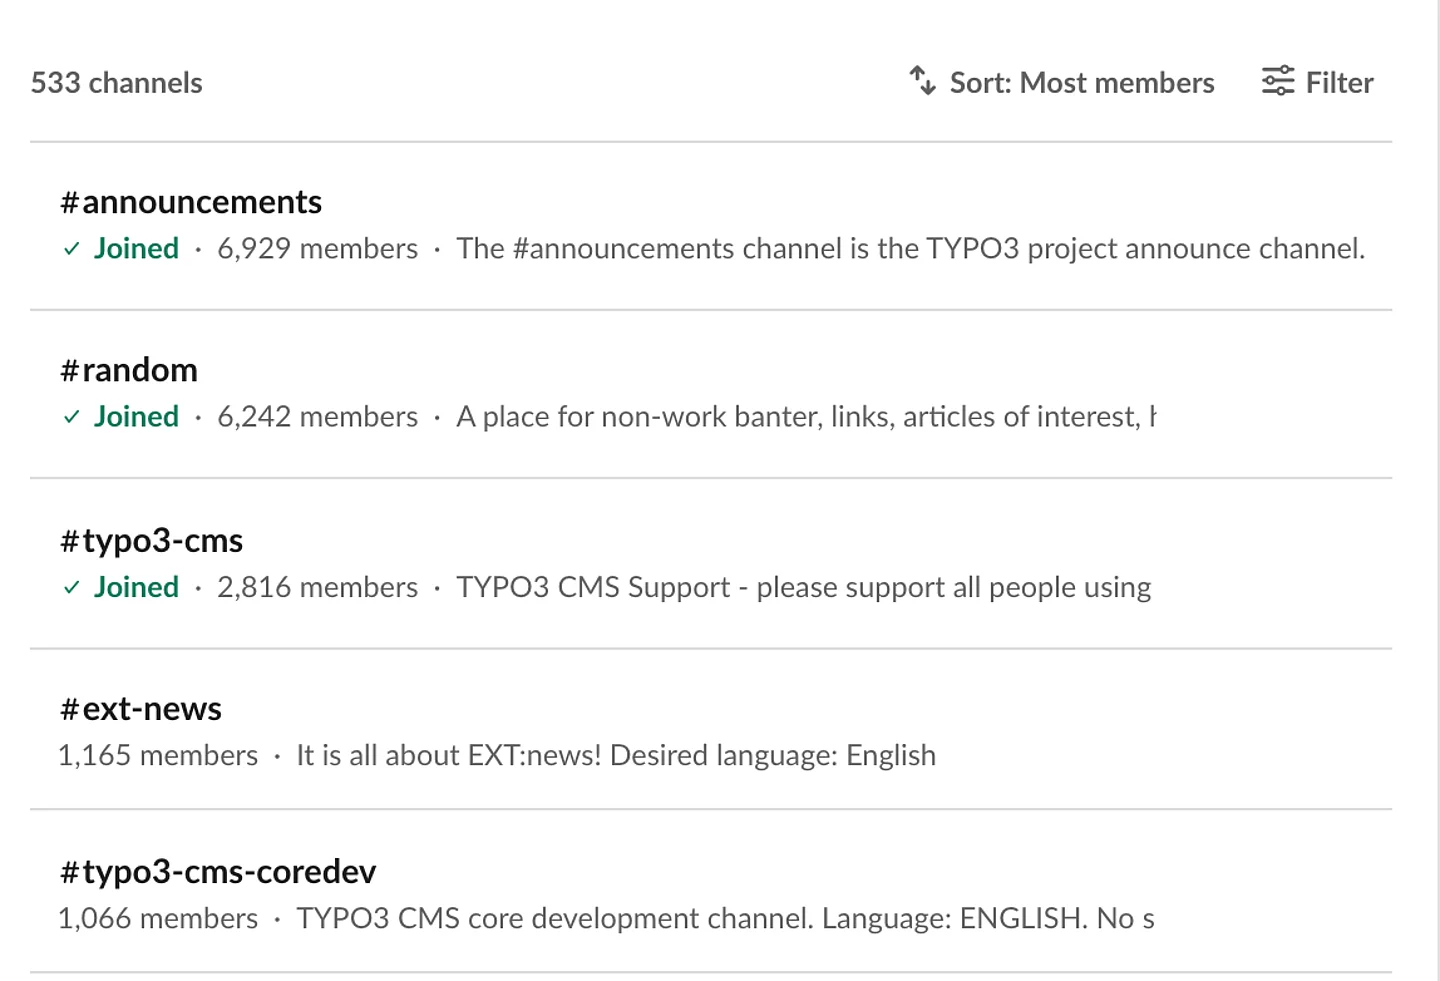Click the #announcements channel description
1440x981 pixels.
(x=910, y=248)
